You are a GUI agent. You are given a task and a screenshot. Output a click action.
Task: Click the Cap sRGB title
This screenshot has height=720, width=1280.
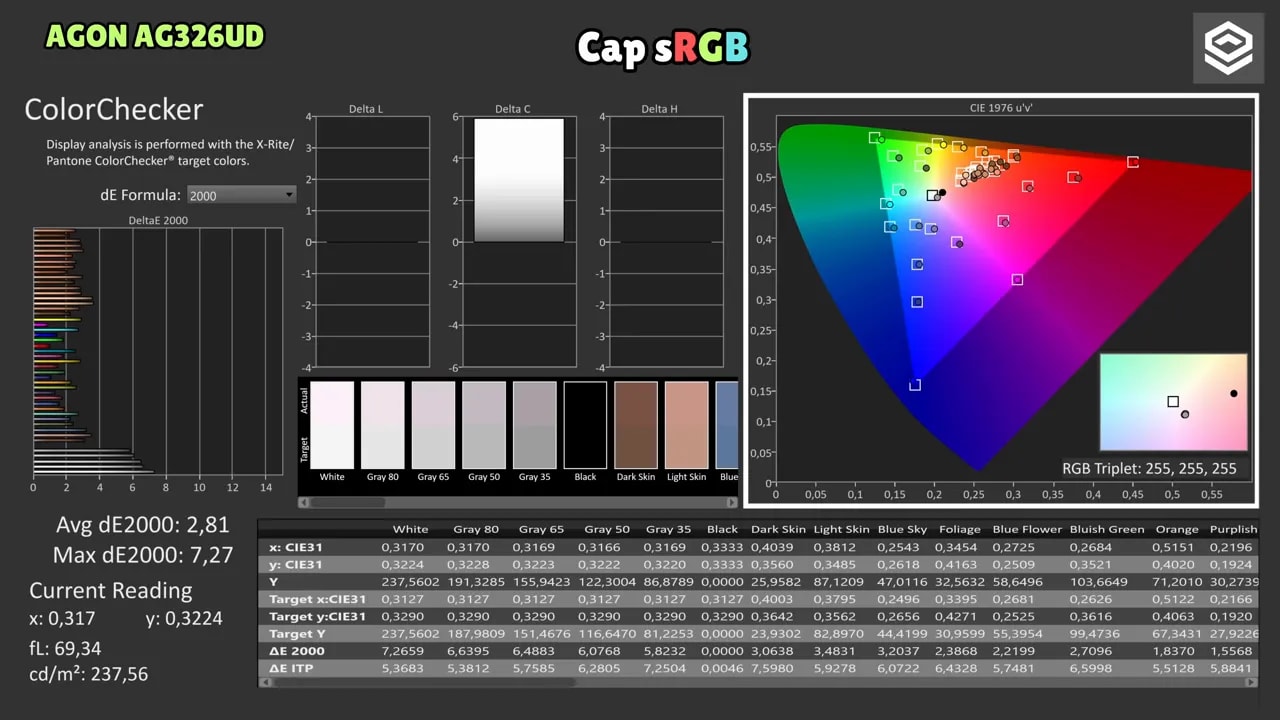coord(662,48)
